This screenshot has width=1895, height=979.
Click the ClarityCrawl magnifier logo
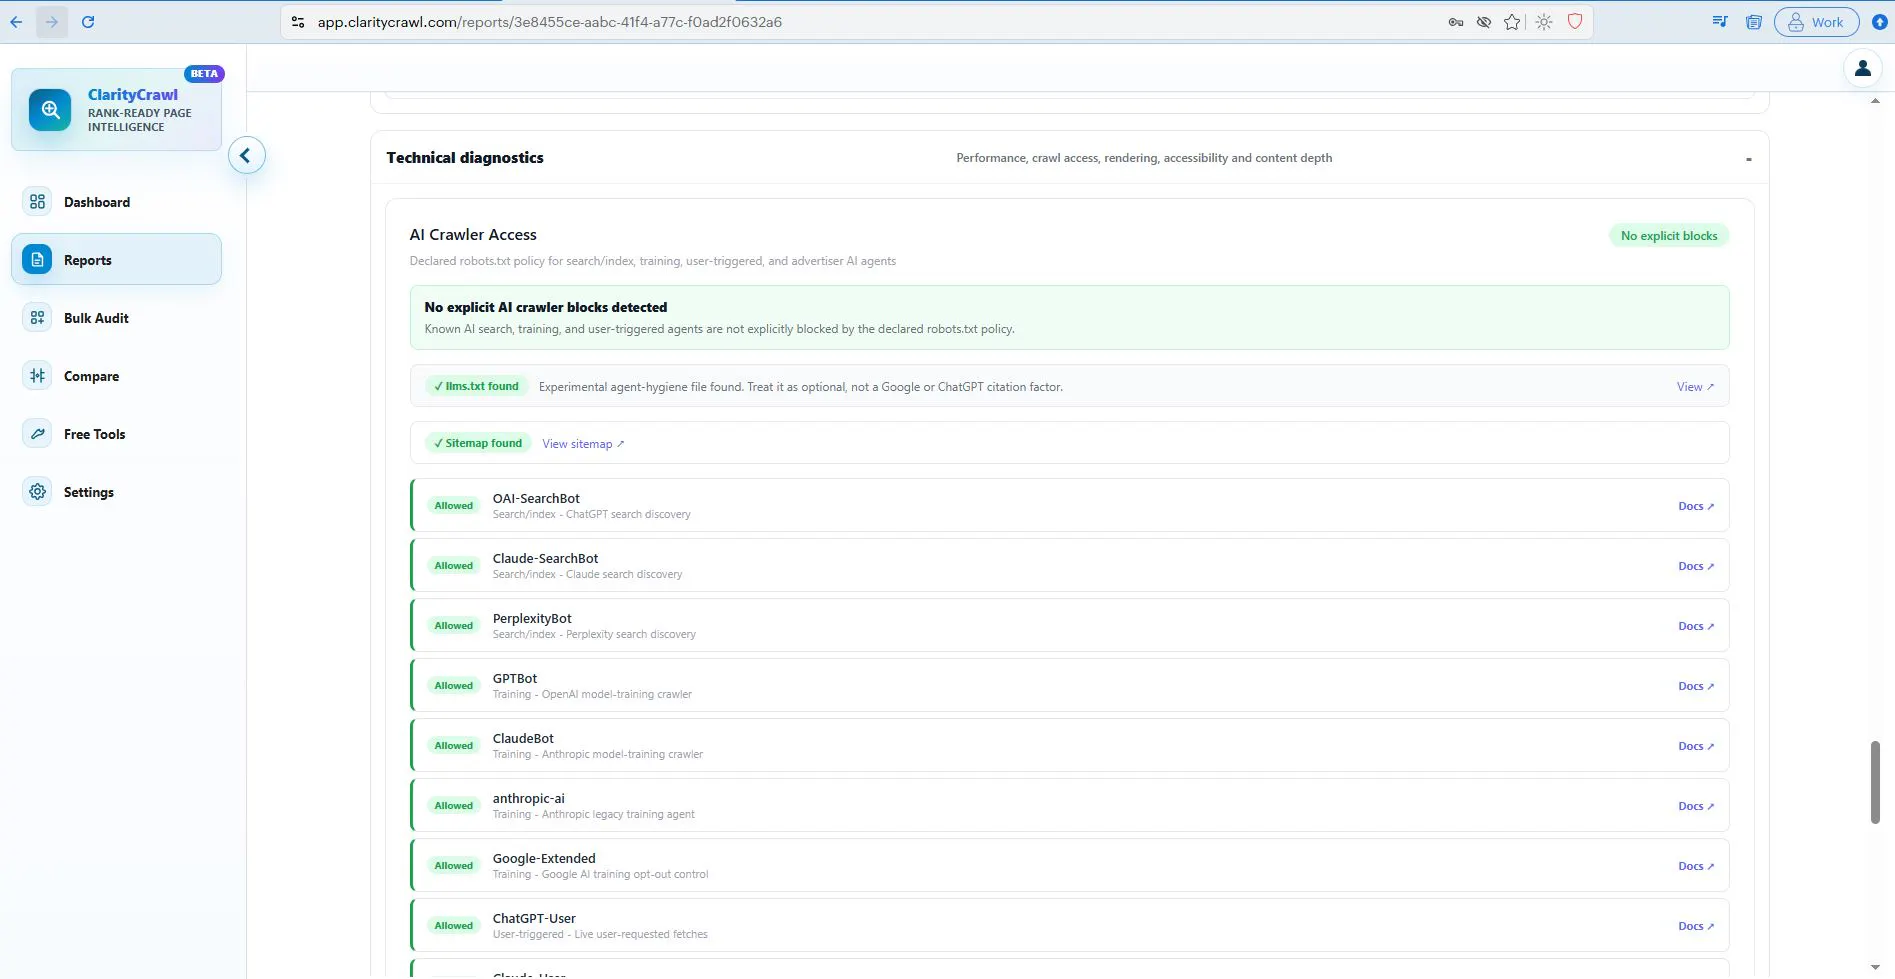(x=50, y=110)
